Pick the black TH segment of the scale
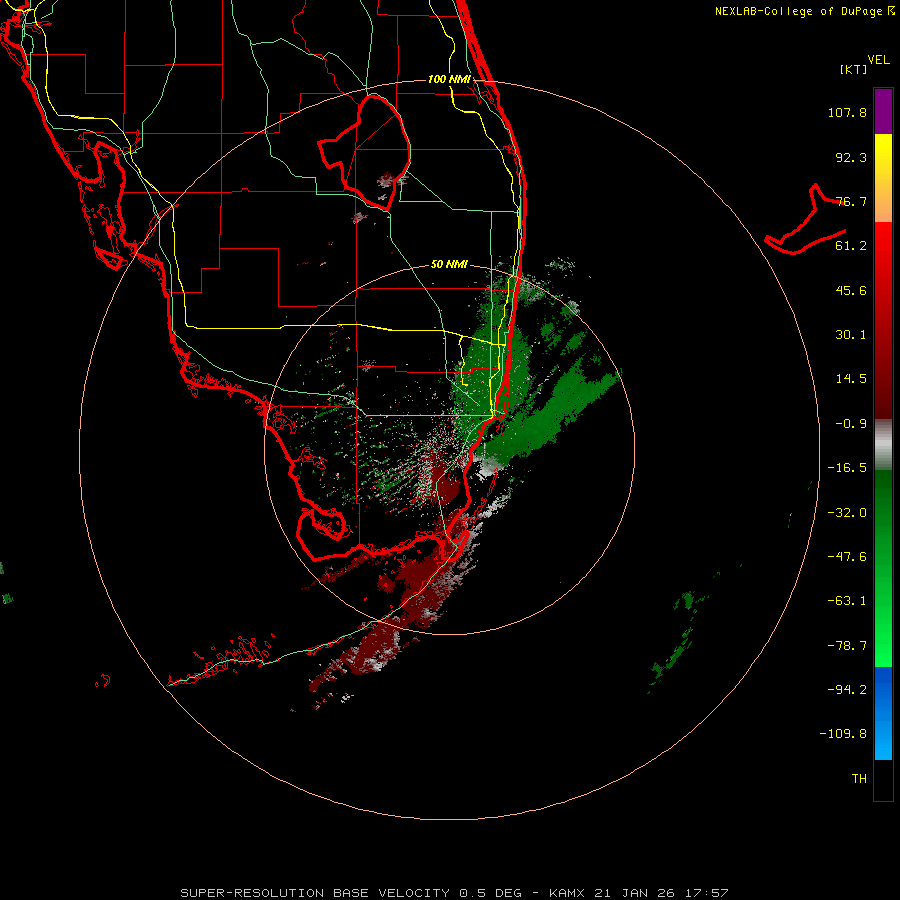Image resolution: width=900 pixels, height=900 pixels. point(883,780)
